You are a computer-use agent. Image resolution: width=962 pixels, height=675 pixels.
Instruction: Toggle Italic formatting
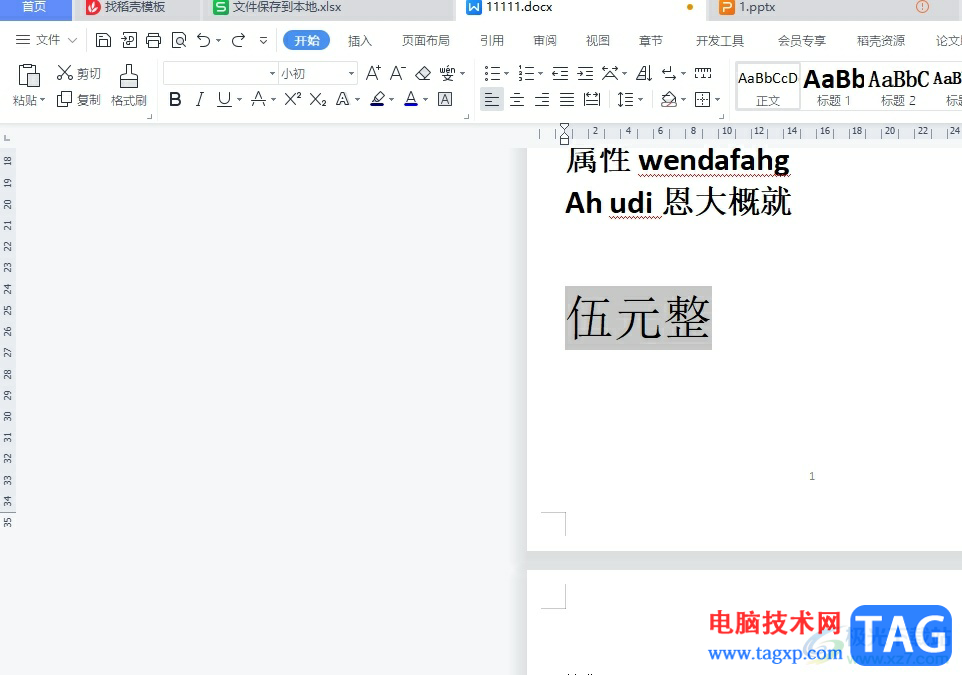(199, 99)
